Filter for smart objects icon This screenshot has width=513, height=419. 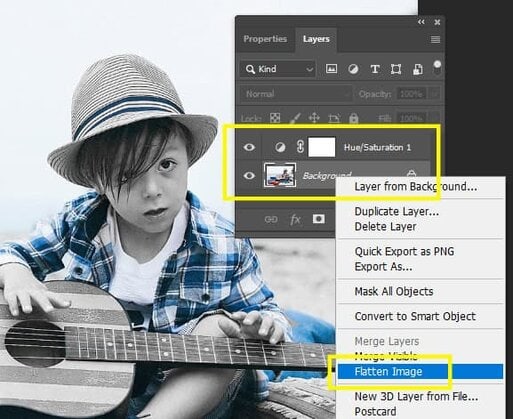coord(418,69)
